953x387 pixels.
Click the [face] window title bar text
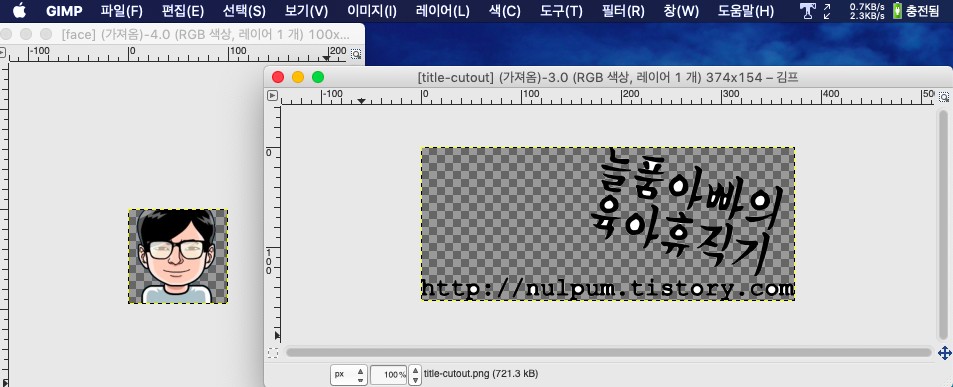[205, 35]
